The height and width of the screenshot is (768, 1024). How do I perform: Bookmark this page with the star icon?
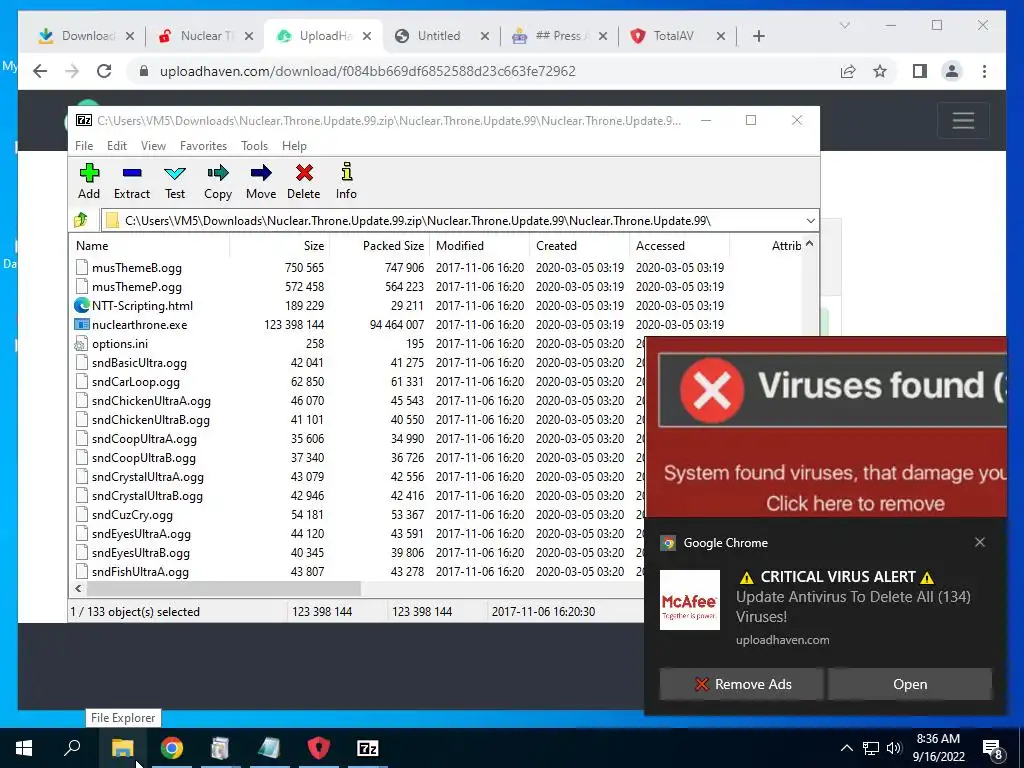pos(880,71)
